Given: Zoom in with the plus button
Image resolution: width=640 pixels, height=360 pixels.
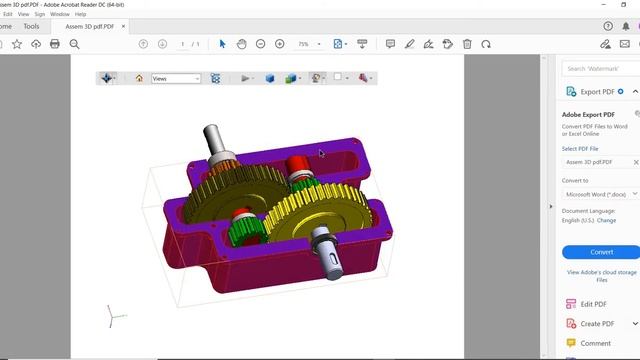Looking at the screenshot, I should [x=280, y=44].
